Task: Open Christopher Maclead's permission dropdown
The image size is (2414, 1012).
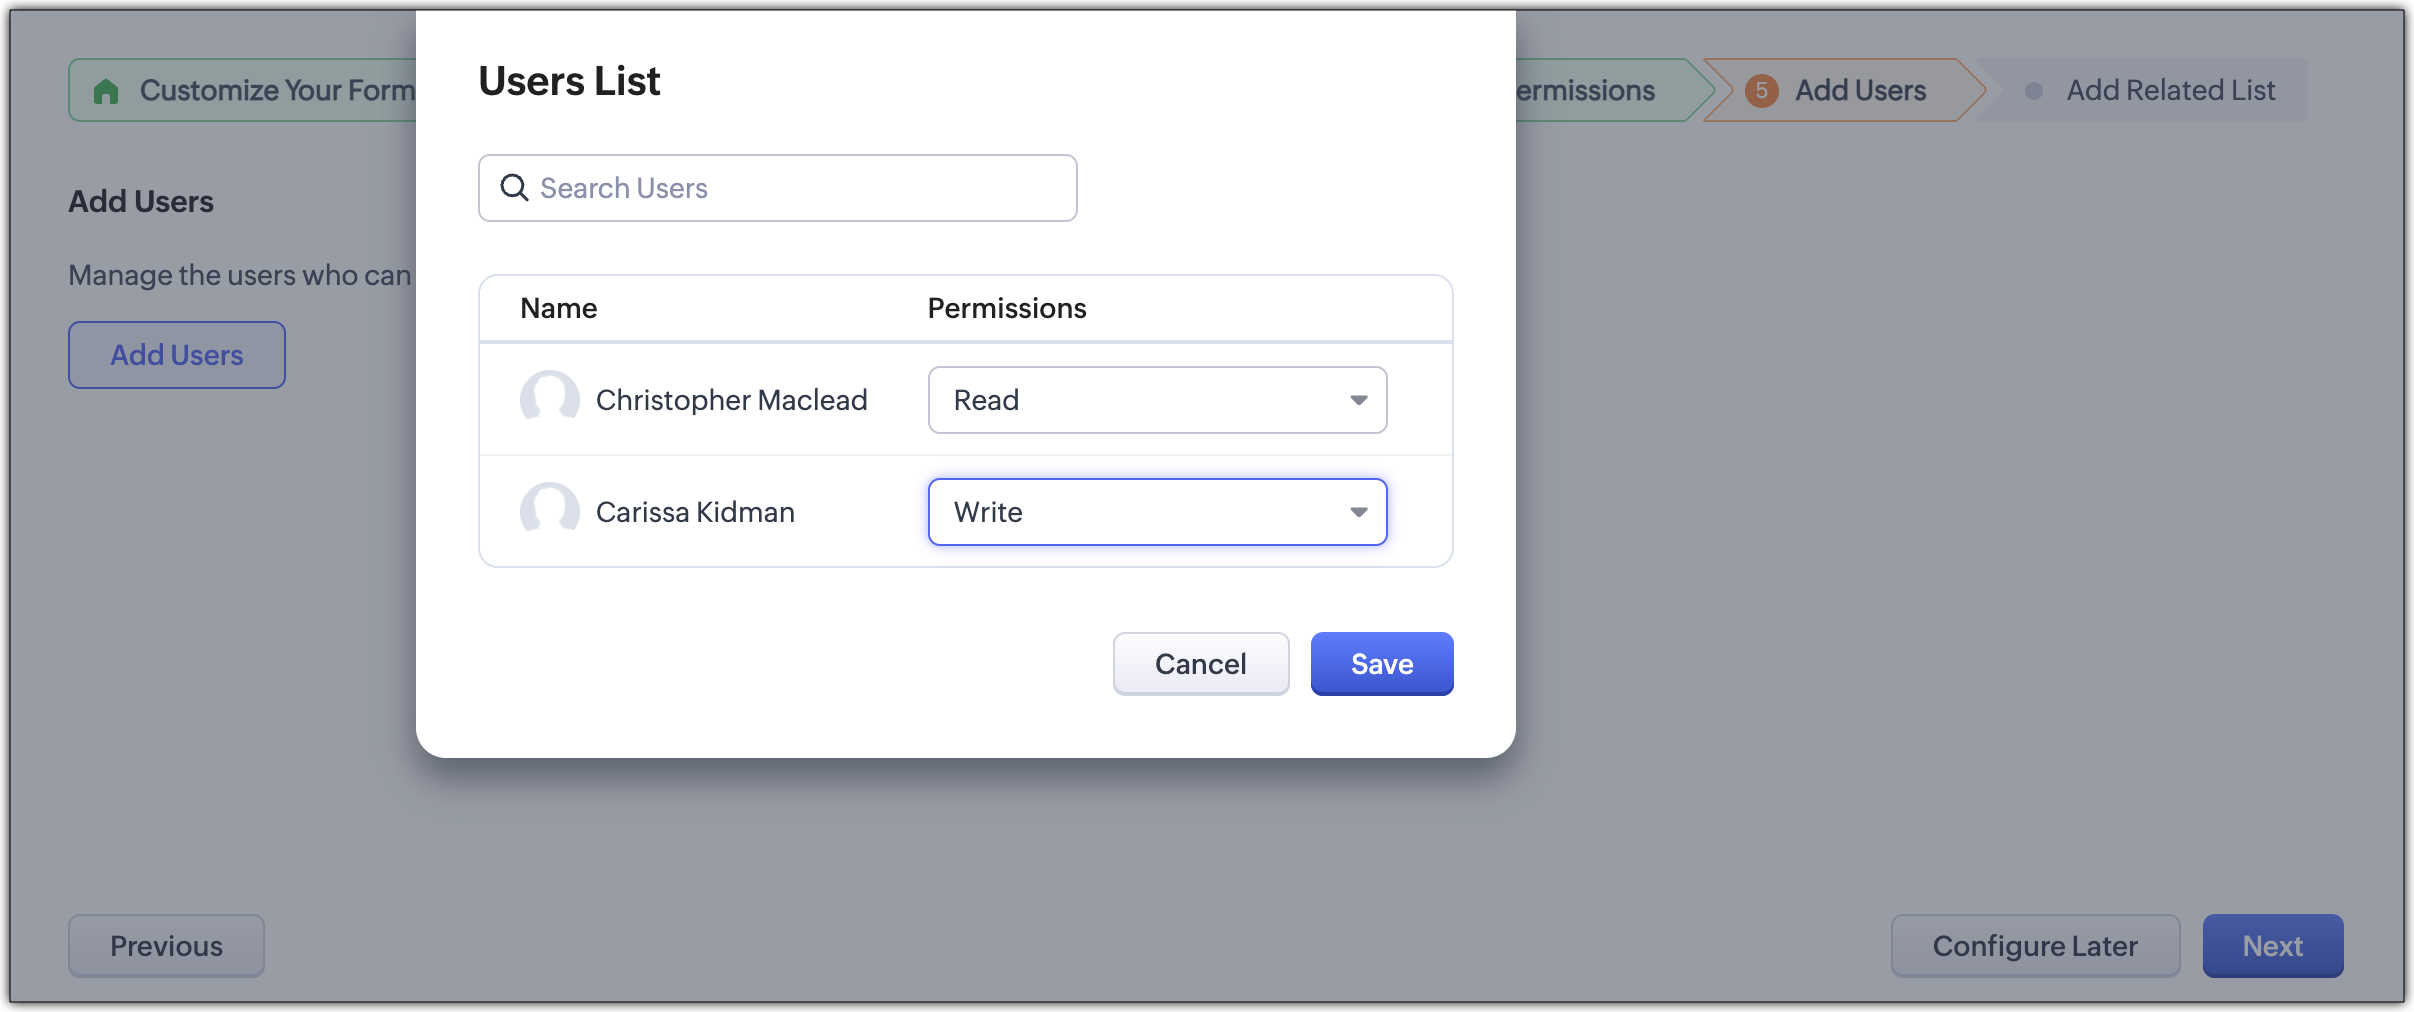Action: tap(1156, 400)
